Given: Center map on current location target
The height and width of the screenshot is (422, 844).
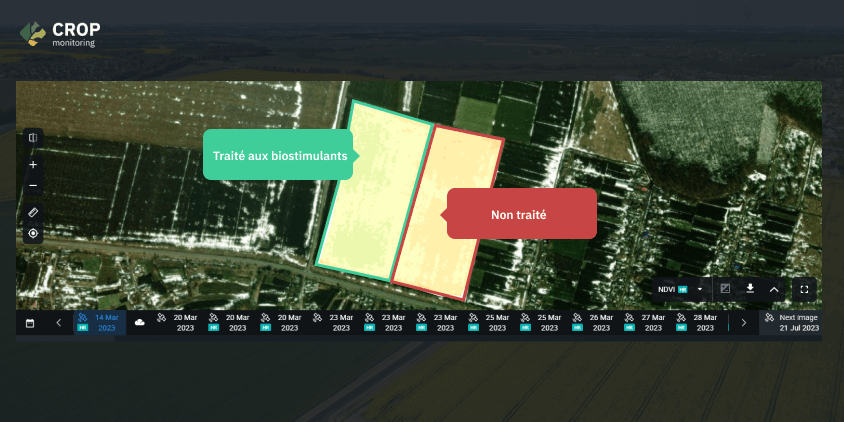Looking at the screenshot, I should tap(33, 234).
